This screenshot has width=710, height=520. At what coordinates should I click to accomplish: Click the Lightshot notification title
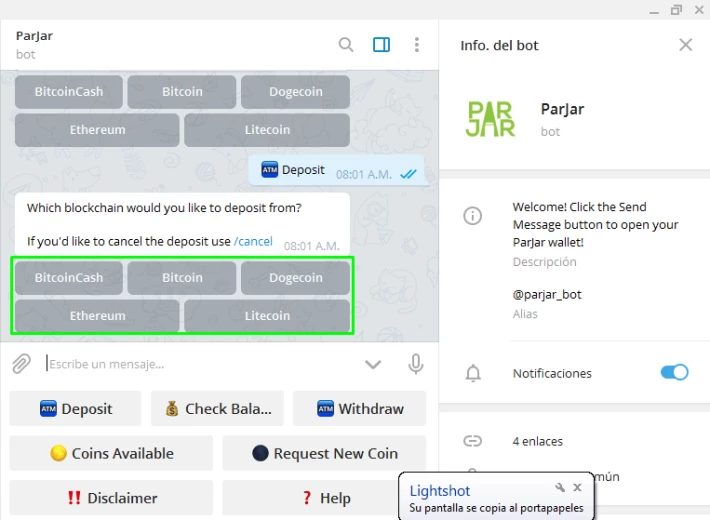click(x=440, y=491)
